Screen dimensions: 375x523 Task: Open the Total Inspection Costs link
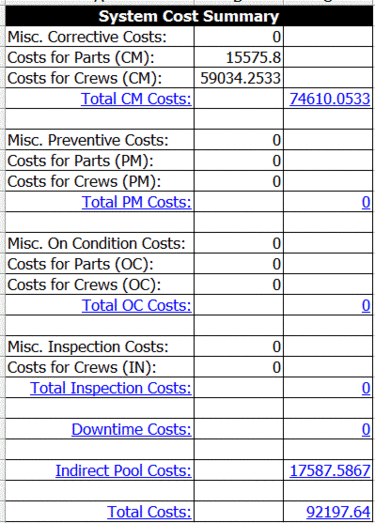[x=111, y=388]
